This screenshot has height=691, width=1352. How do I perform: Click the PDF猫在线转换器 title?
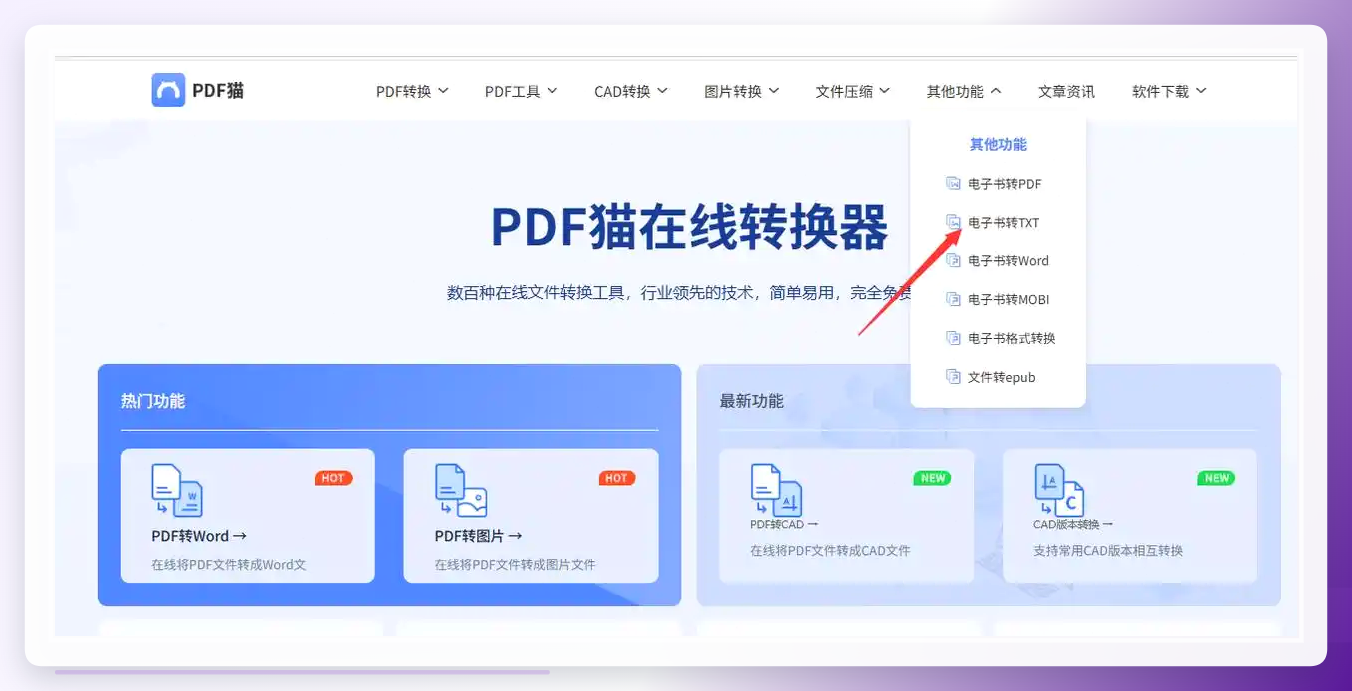(689, 227)
